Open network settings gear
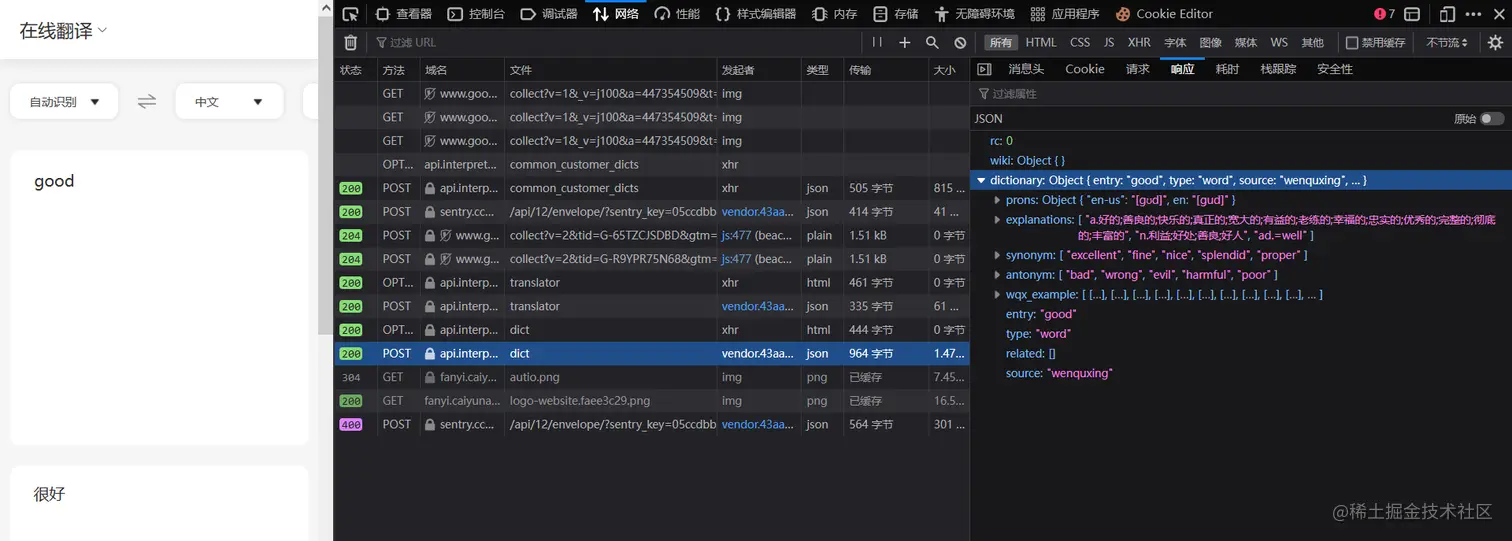 pos(1495,42)
